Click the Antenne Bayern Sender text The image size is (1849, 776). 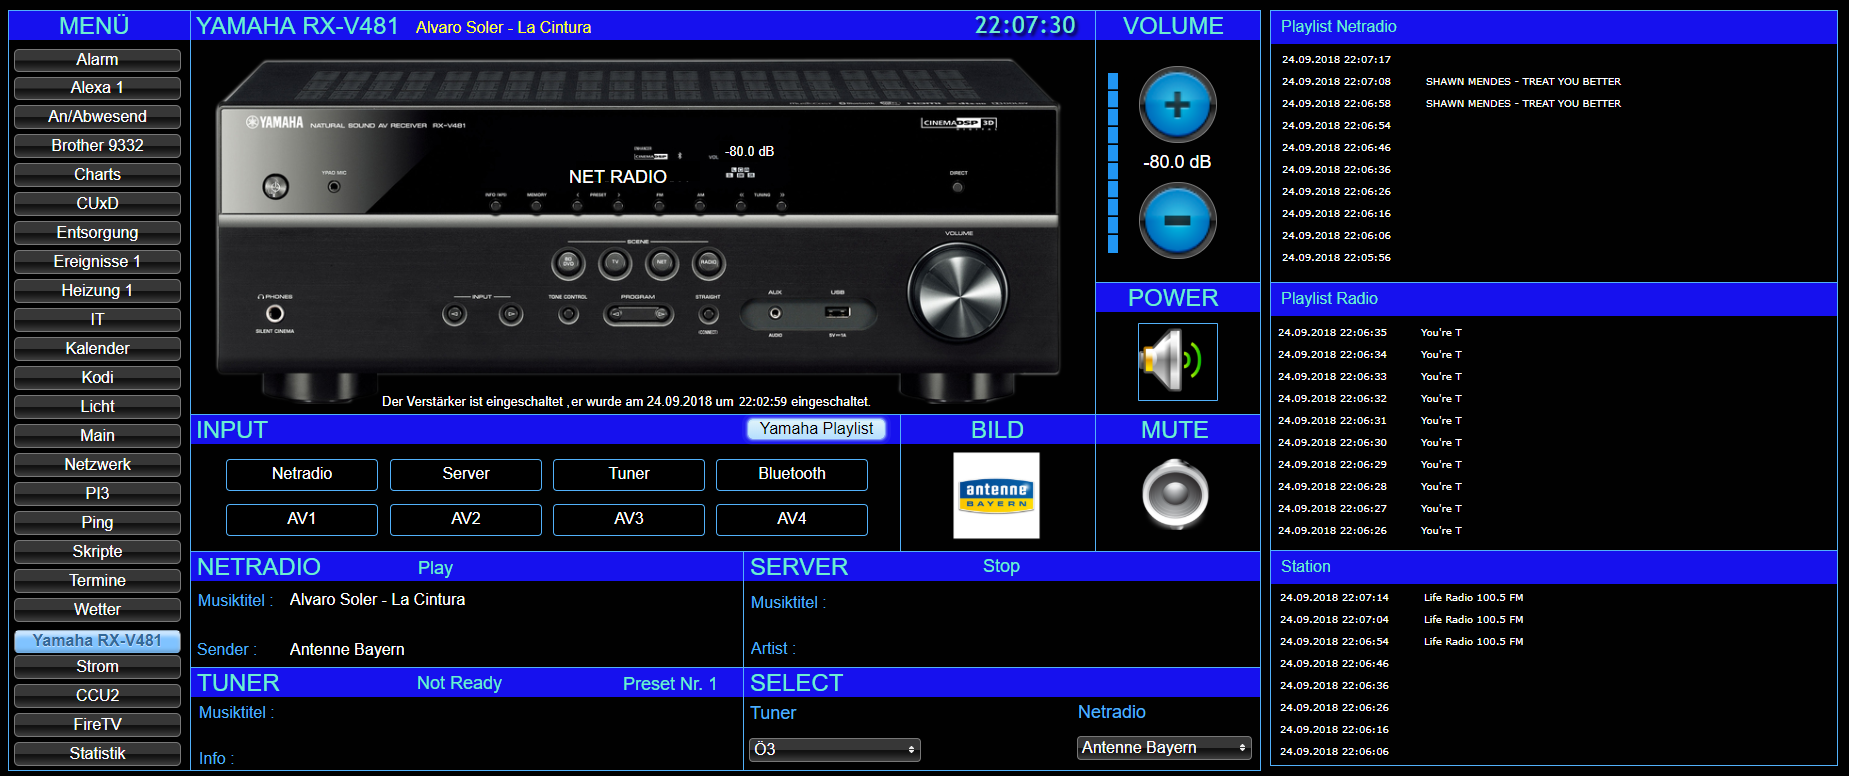(347, 650)
